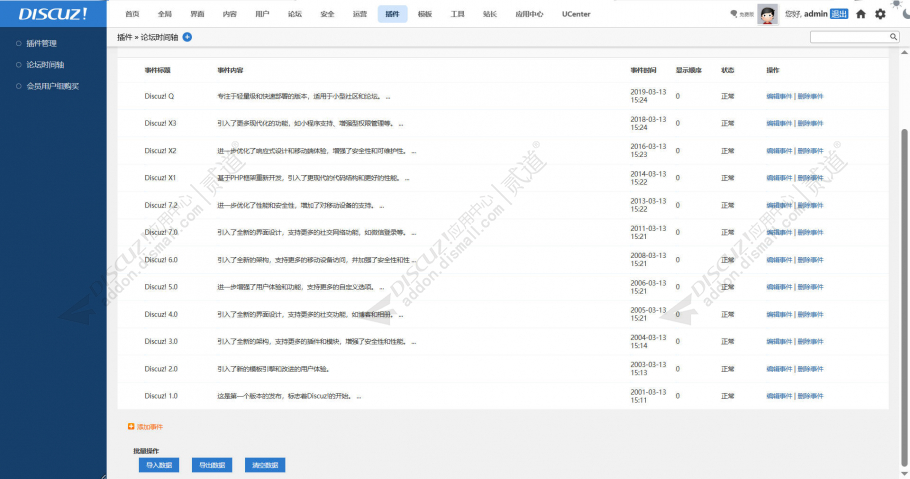Screen dimensions: 910x479
Task: Open the 应用中心 menu
Action: tap(529, 14)
